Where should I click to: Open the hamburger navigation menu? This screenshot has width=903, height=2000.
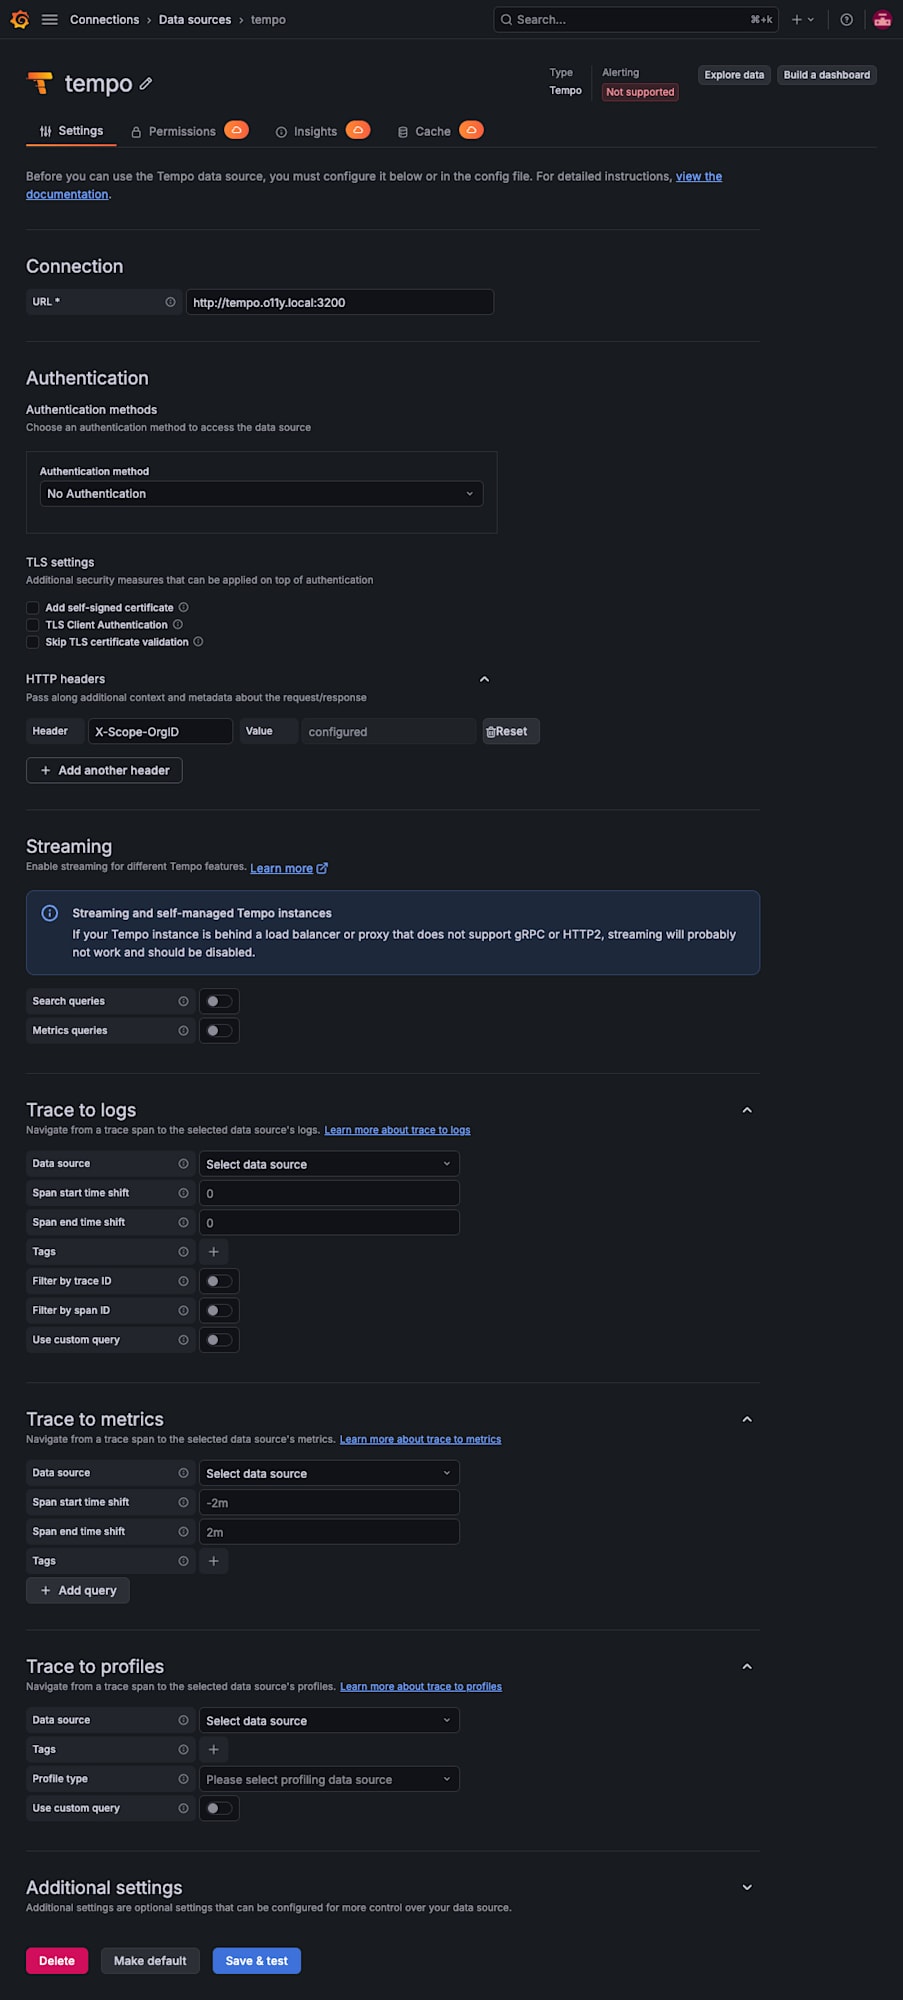pos(49,19)
